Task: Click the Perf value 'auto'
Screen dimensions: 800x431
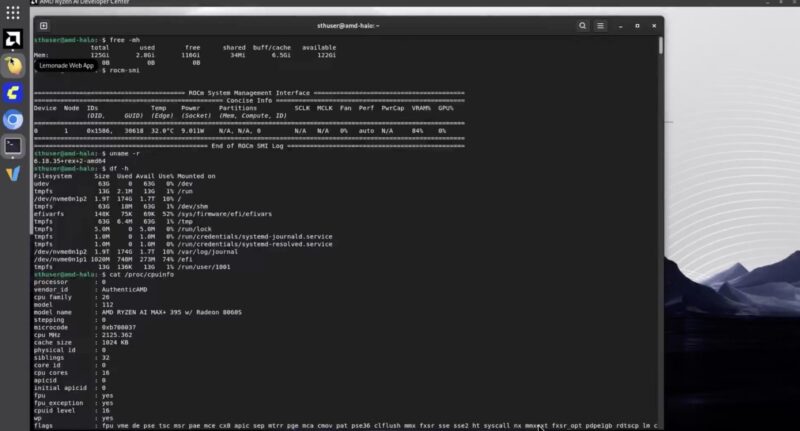Action: coord(366,131)
